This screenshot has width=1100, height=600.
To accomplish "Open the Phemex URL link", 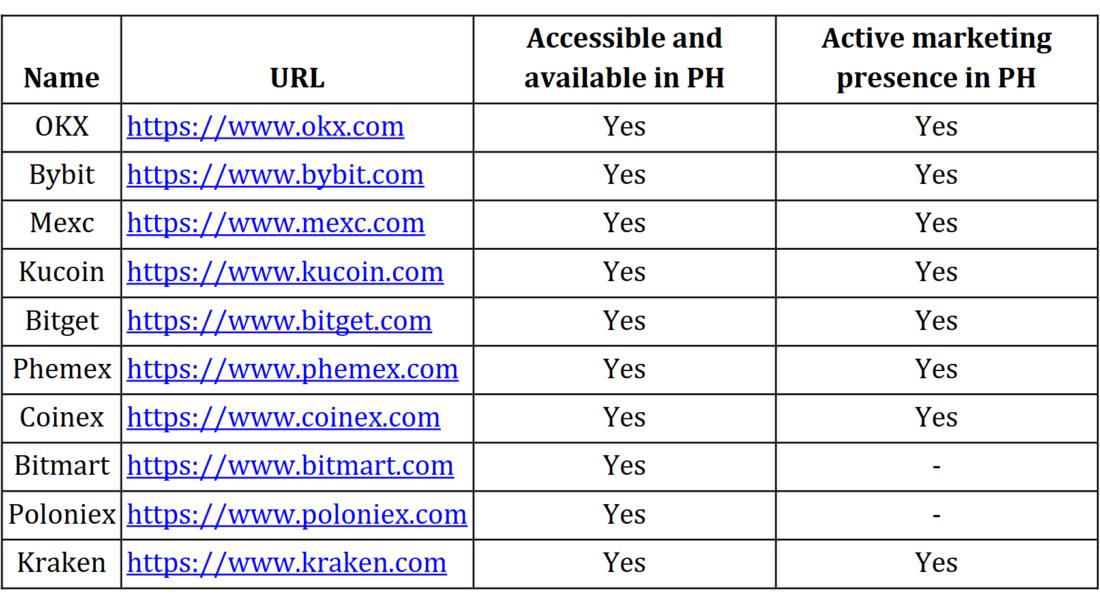I will 292,369.
